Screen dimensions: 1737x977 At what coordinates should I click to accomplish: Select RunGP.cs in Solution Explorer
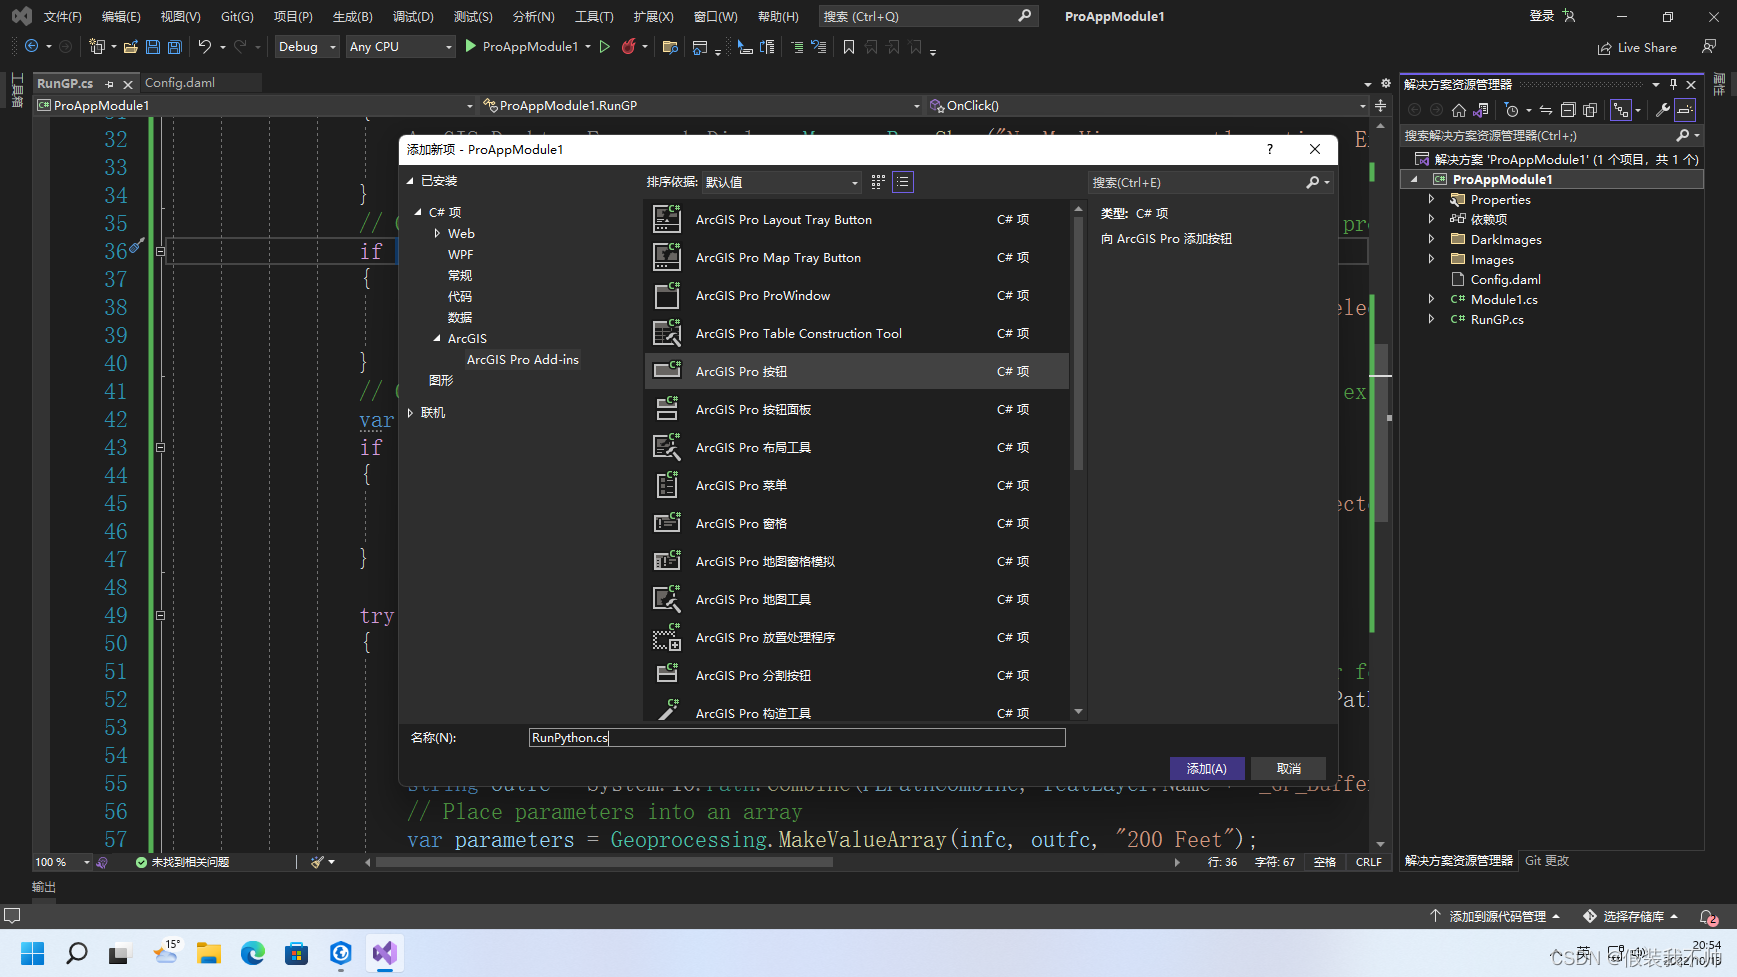coord(1496,319)
